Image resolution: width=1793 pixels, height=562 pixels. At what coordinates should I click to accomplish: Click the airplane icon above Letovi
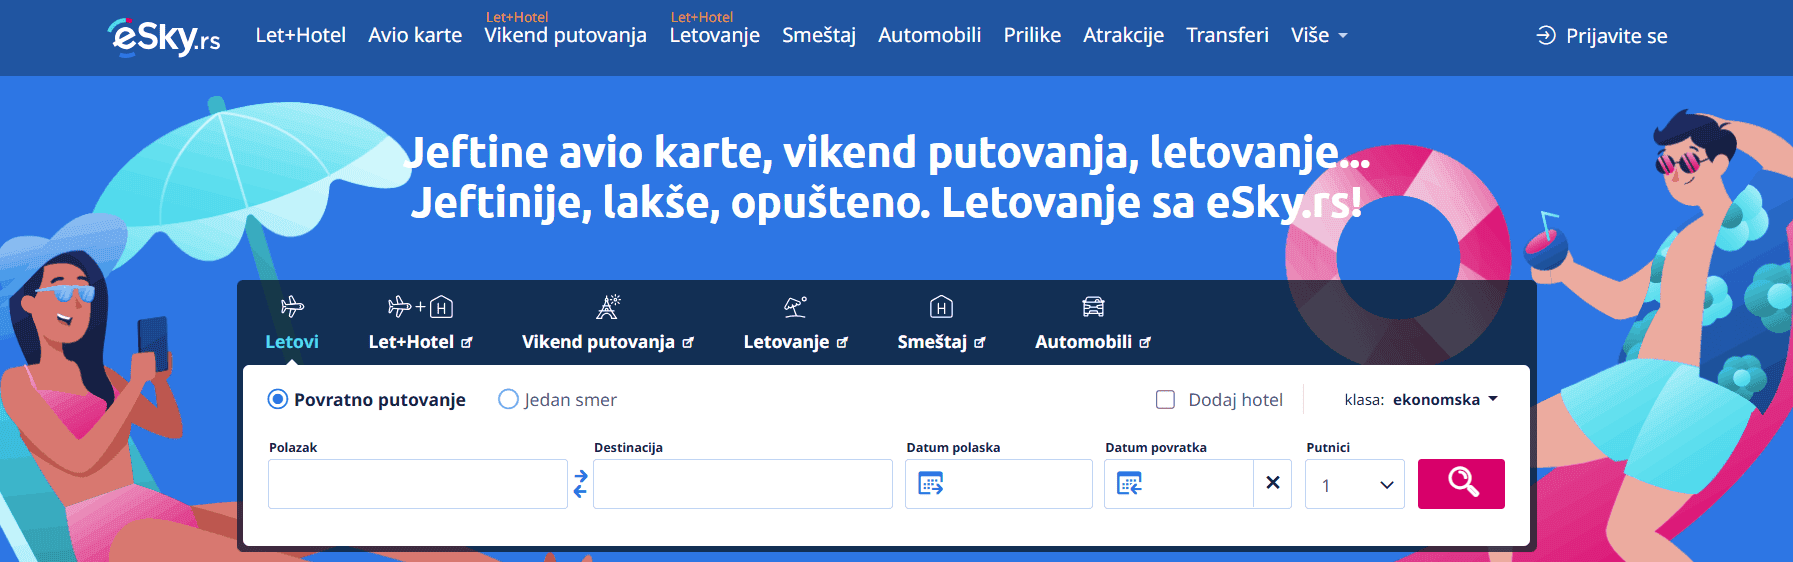tap(292, 306)
